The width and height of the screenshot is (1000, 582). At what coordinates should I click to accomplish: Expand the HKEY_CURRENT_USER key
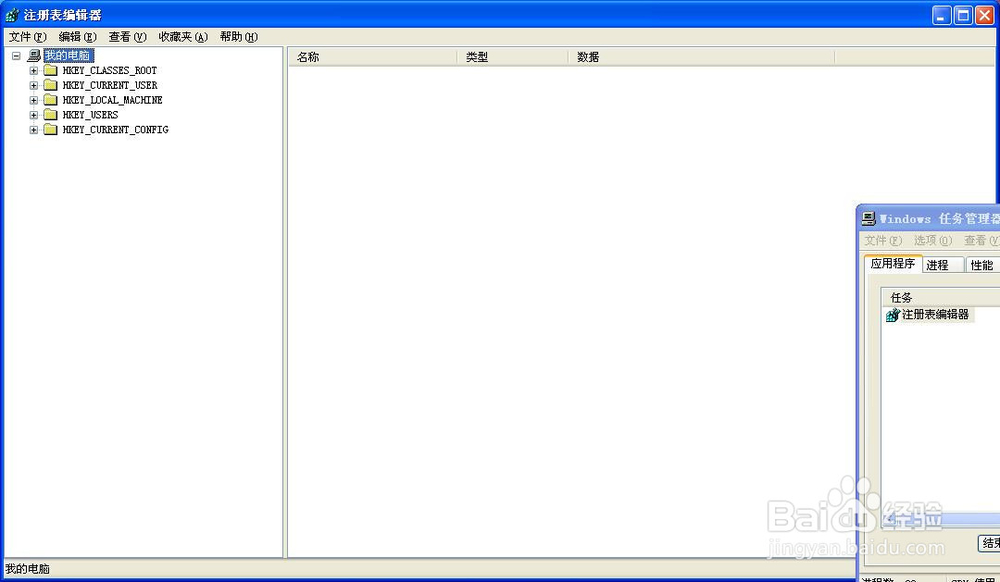tap(34, 85)
